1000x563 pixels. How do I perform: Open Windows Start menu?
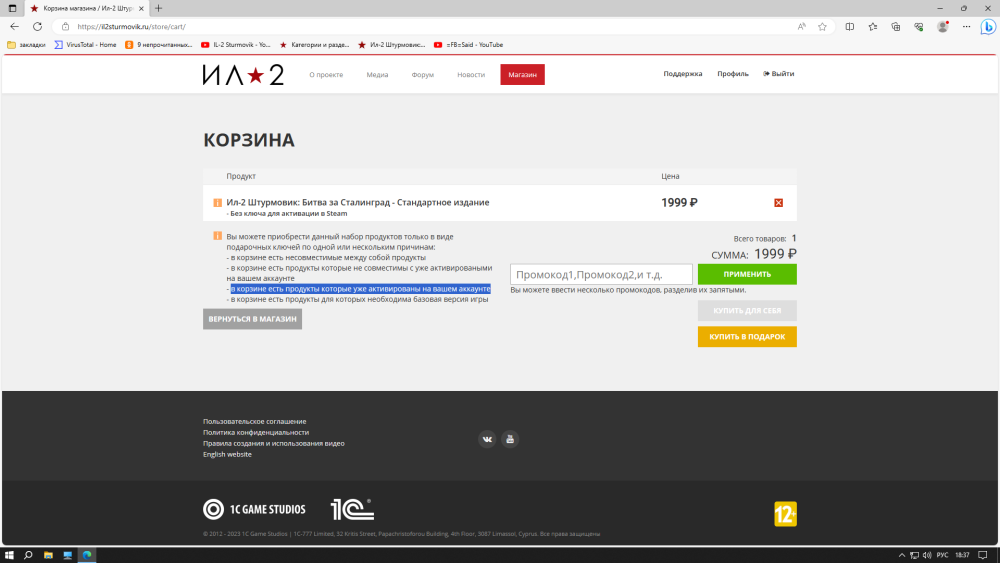click(x=9, y=555)
